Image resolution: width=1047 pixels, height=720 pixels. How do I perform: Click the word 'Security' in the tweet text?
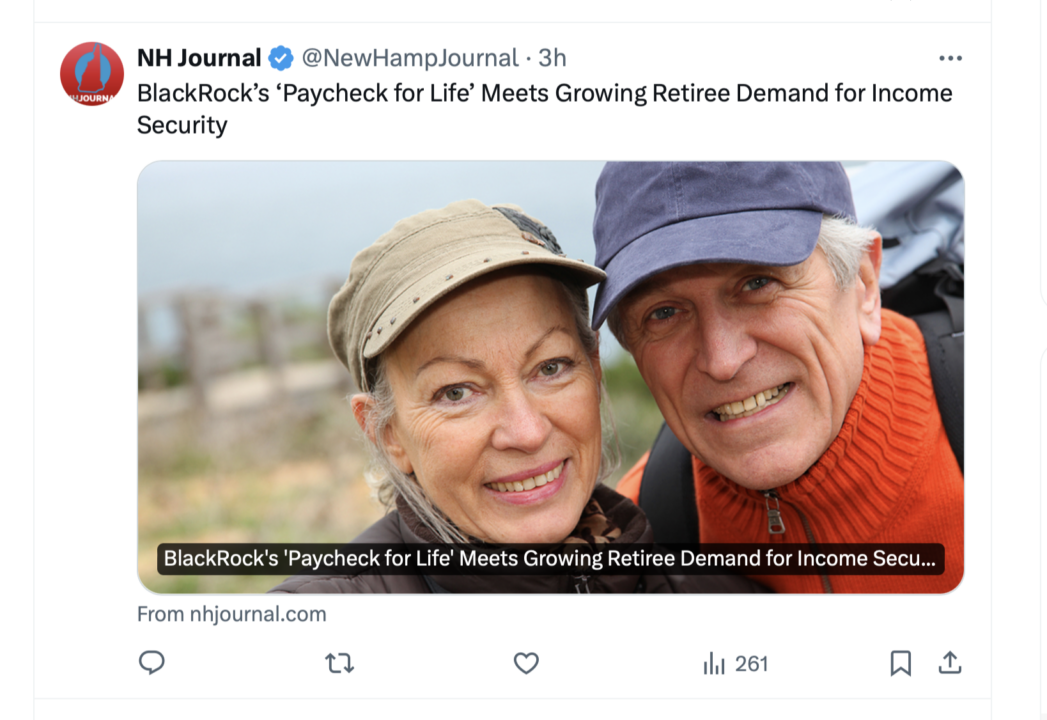[x=182, y=125]
